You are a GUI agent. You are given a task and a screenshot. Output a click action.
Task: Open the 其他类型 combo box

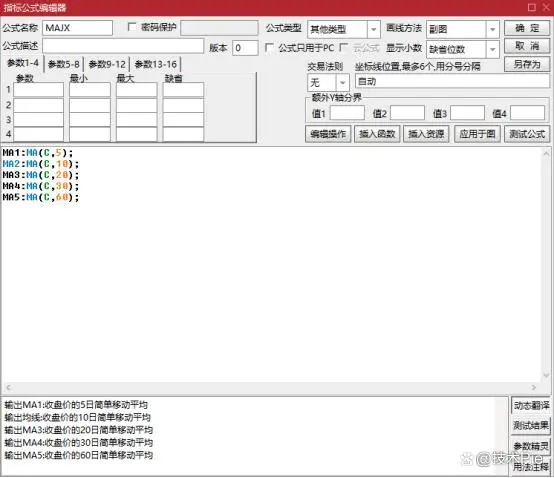(344, 29)
